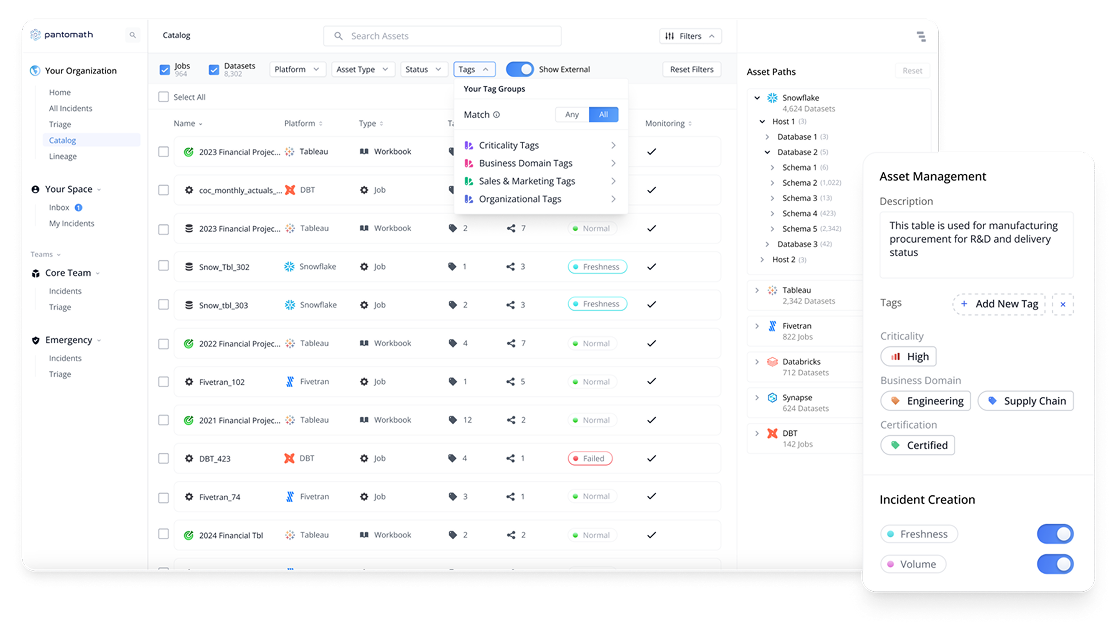The height and width of the screenshot is (627, 1116).
Task: Click Match info circle icon
Action: click(x=497, y=115)
